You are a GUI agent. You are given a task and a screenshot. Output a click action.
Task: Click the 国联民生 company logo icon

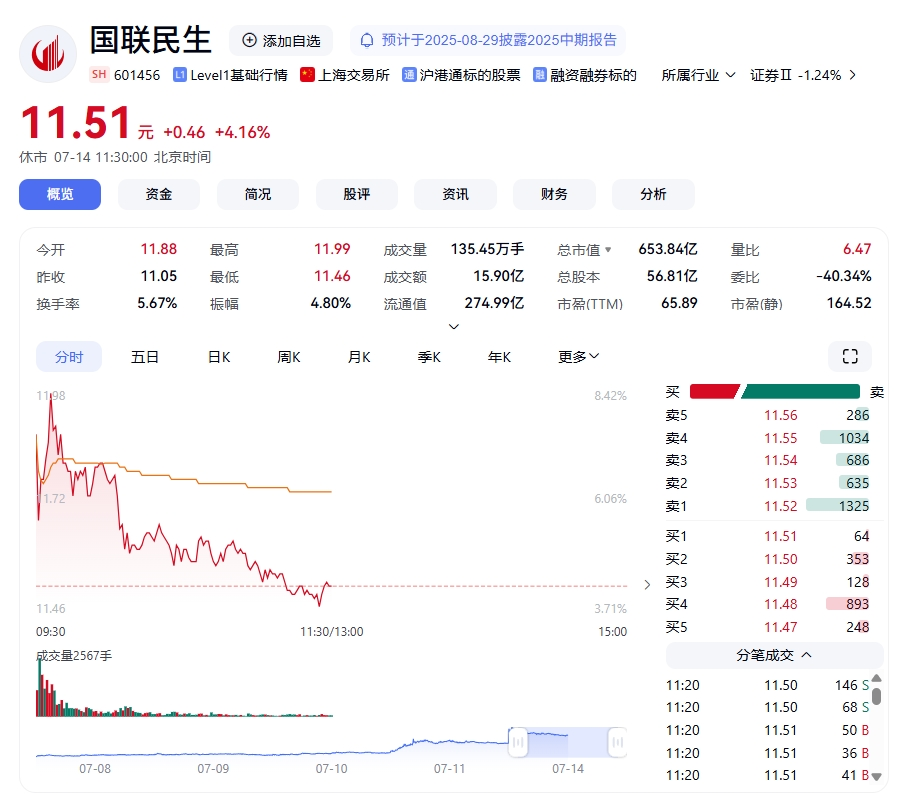coord(48,52)
